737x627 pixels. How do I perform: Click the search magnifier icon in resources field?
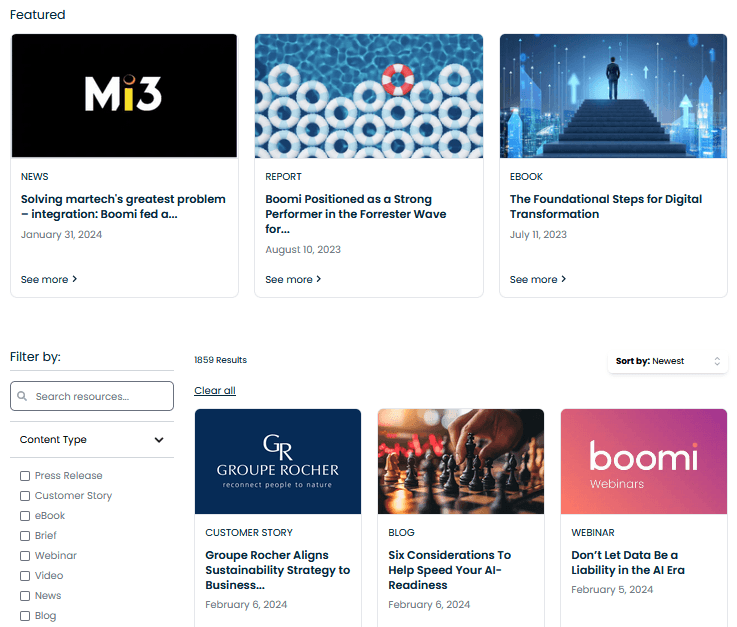(x=22, y=396)
